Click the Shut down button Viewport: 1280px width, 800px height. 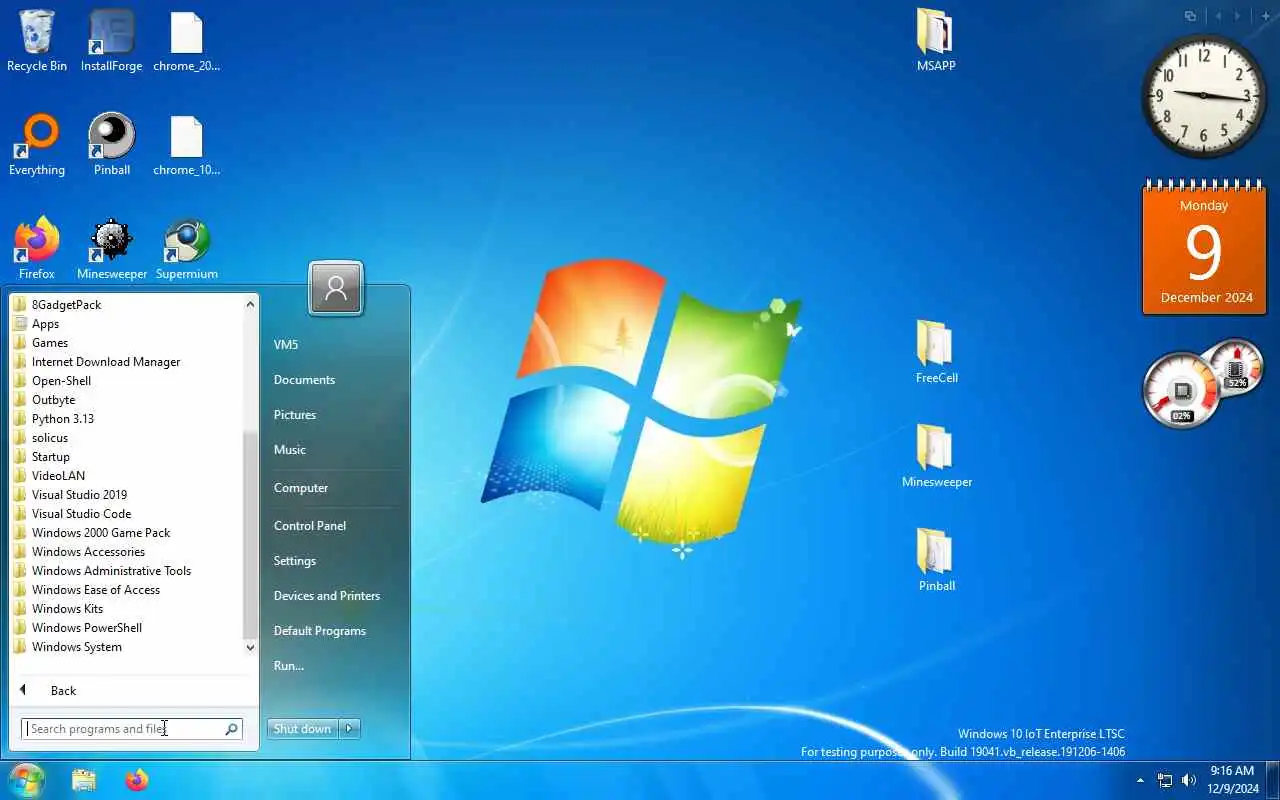(x=303, y=729)
